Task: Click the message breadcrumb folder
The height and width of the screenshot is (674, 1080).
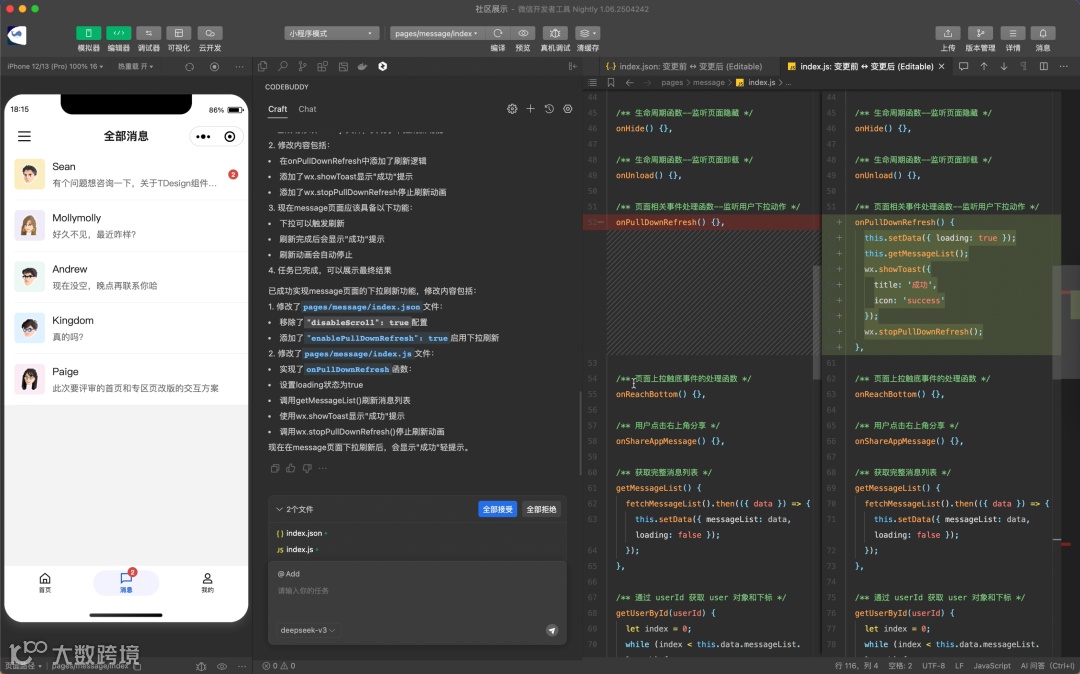Action: pos(709,83)
